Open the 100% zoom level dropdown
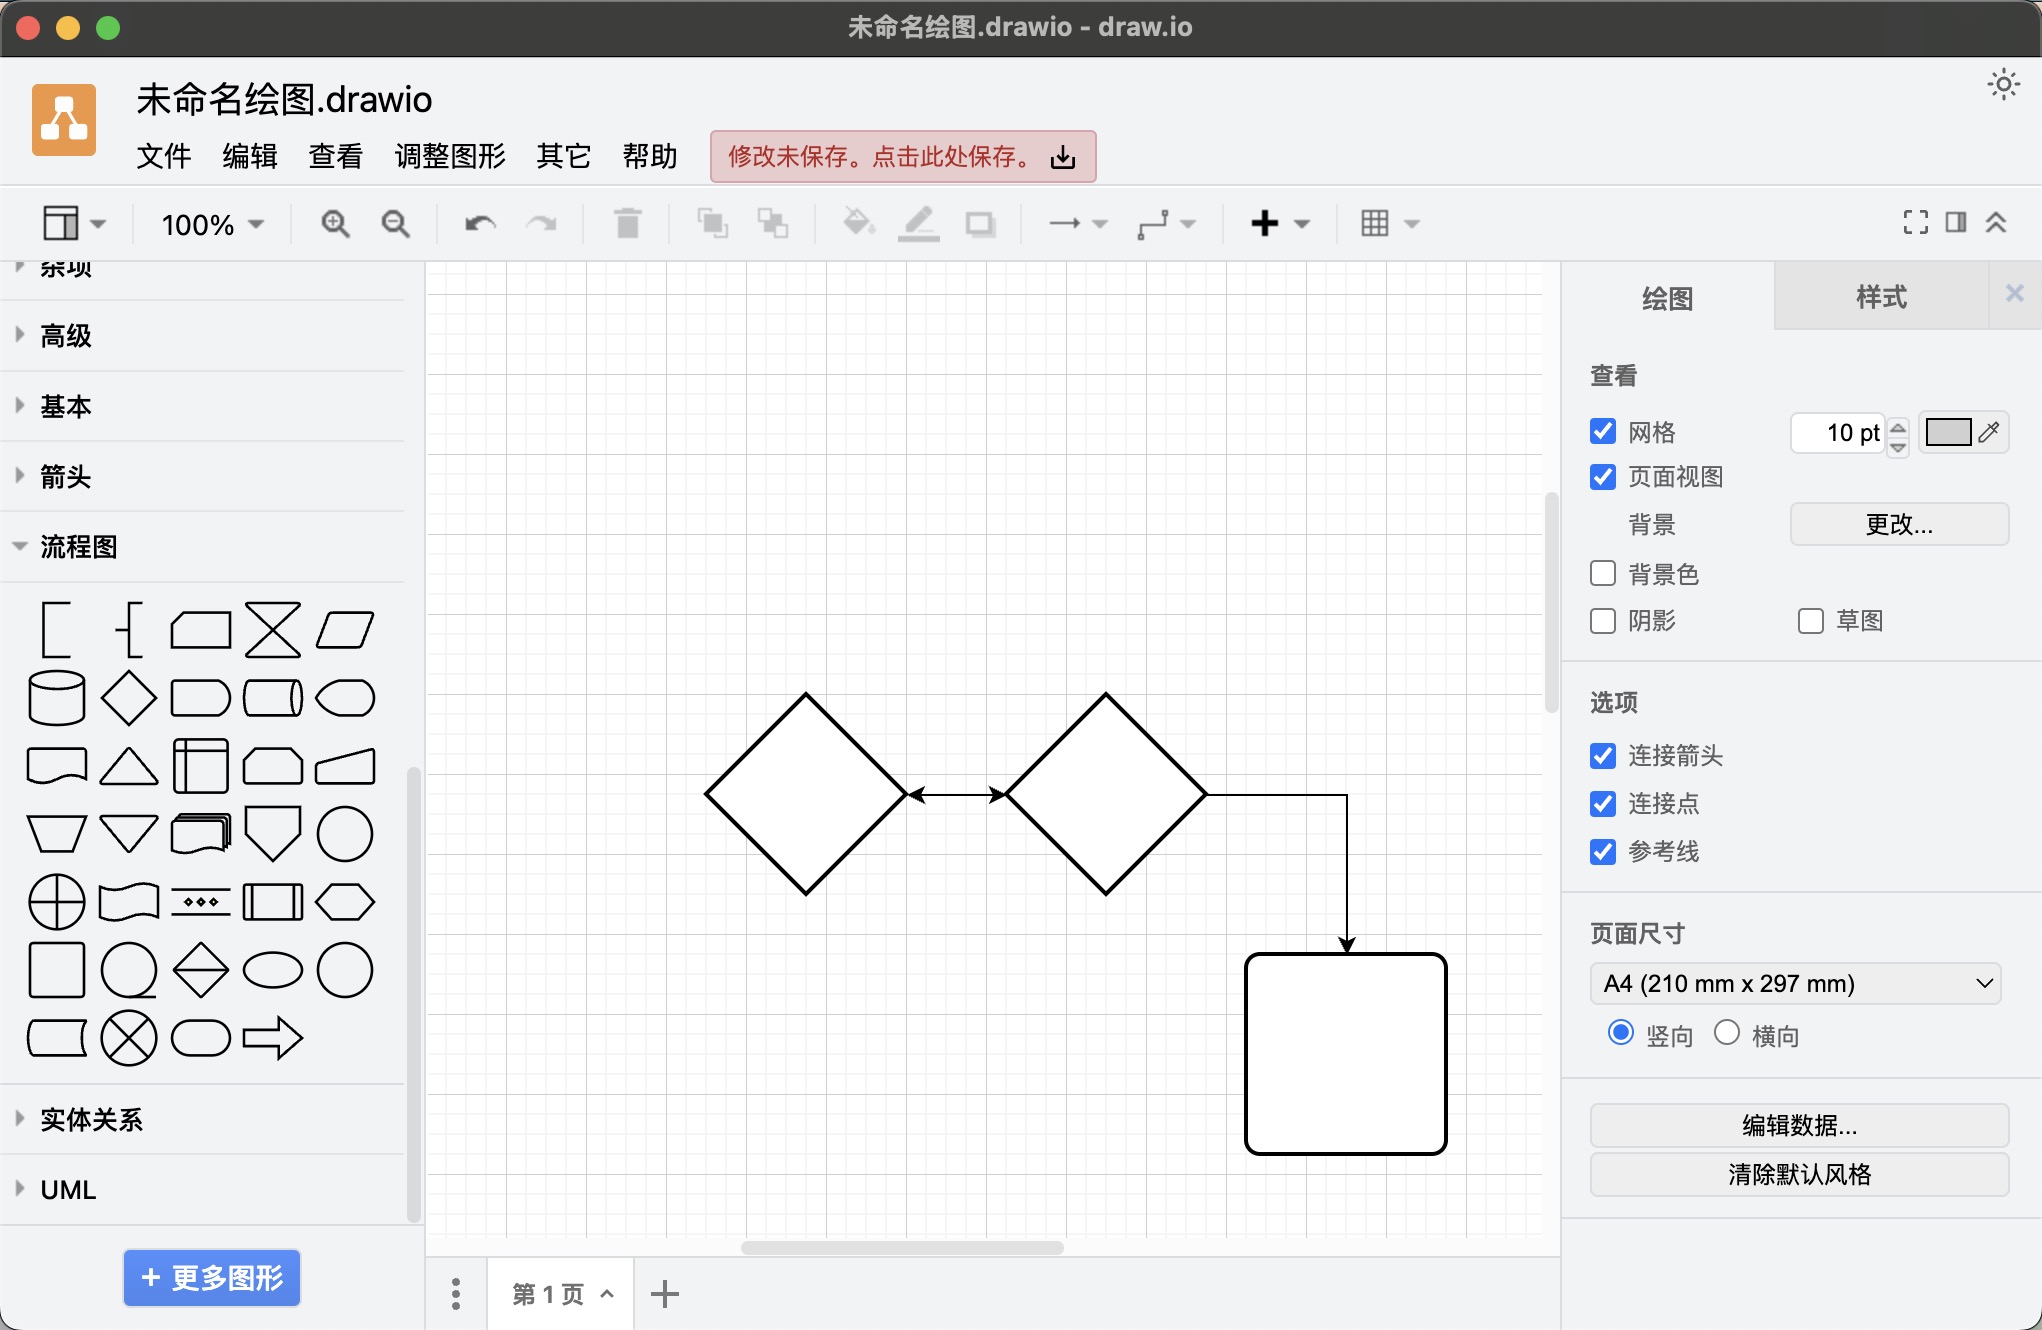The width and height of the screenshot is (2042, 1330). [x=212, y=224]
